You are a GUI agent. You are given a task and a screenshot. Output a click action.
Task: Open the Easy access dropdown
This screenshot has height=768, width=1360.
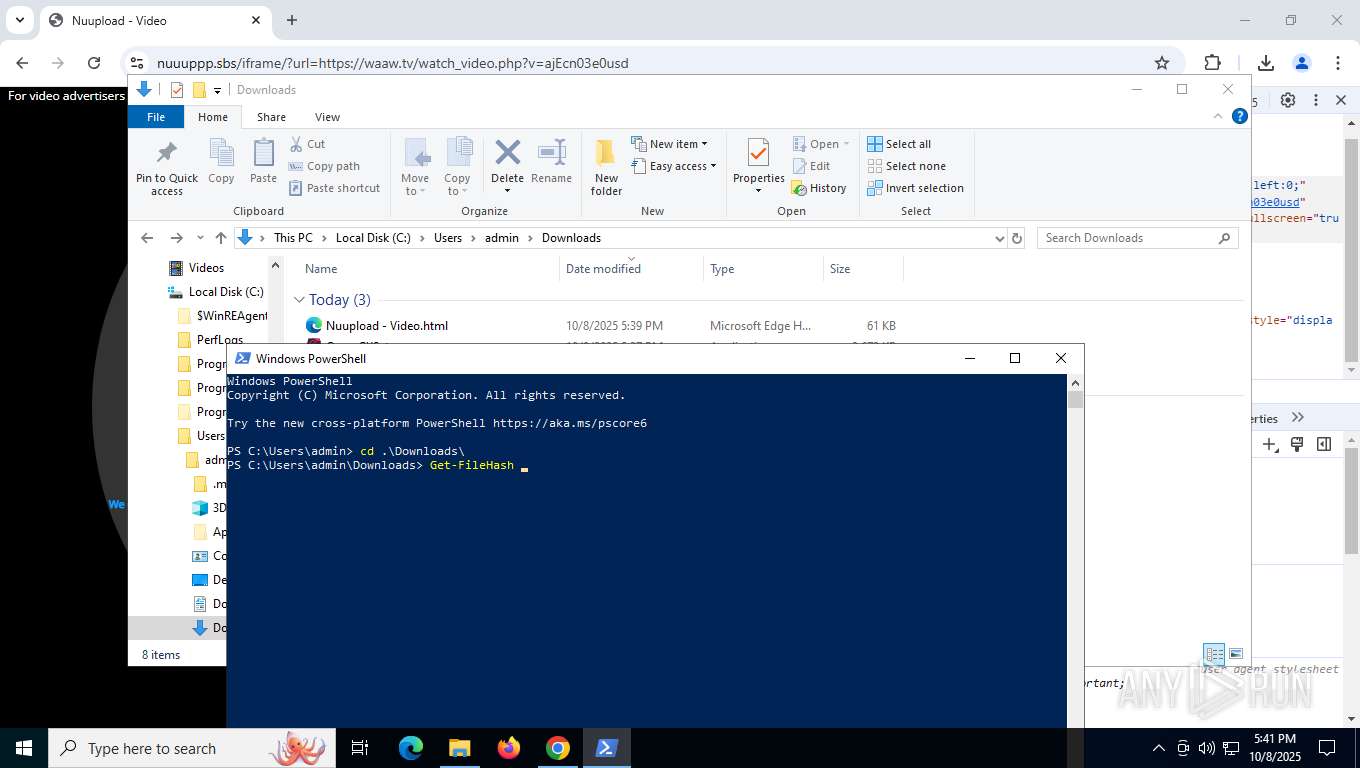click(675, 166)
